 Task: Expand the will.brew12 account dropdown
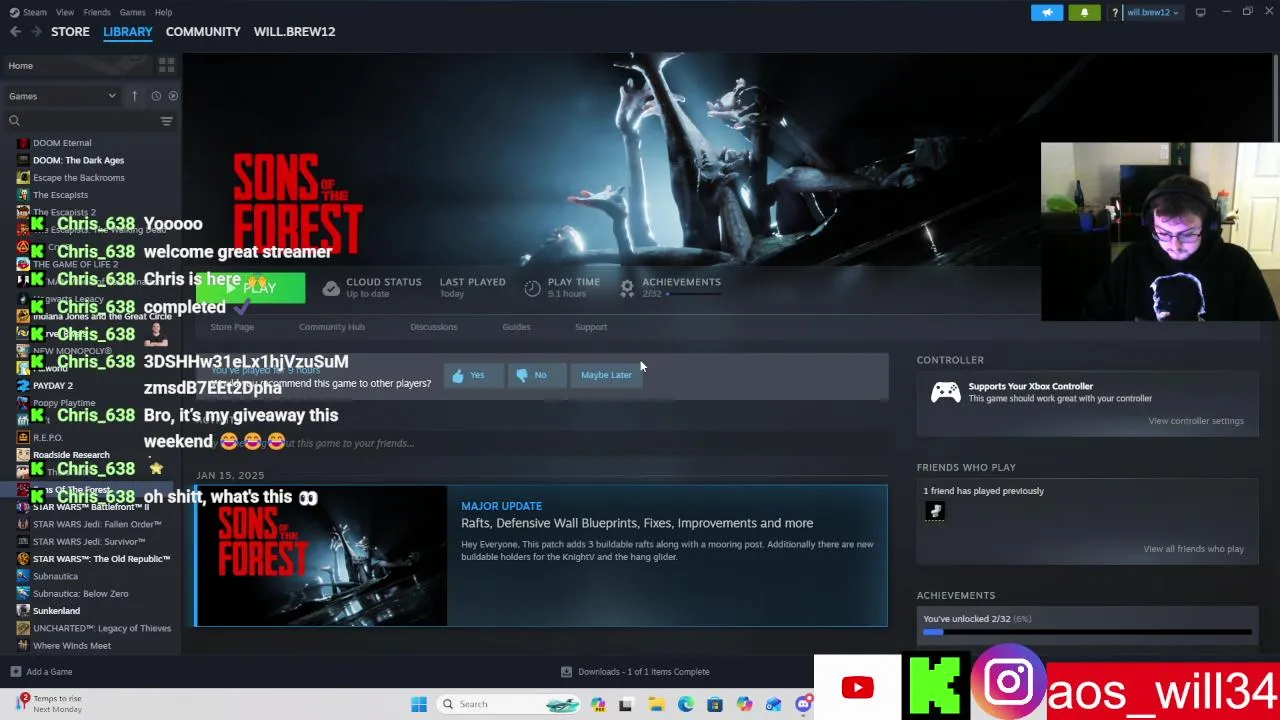[1152, 13]
